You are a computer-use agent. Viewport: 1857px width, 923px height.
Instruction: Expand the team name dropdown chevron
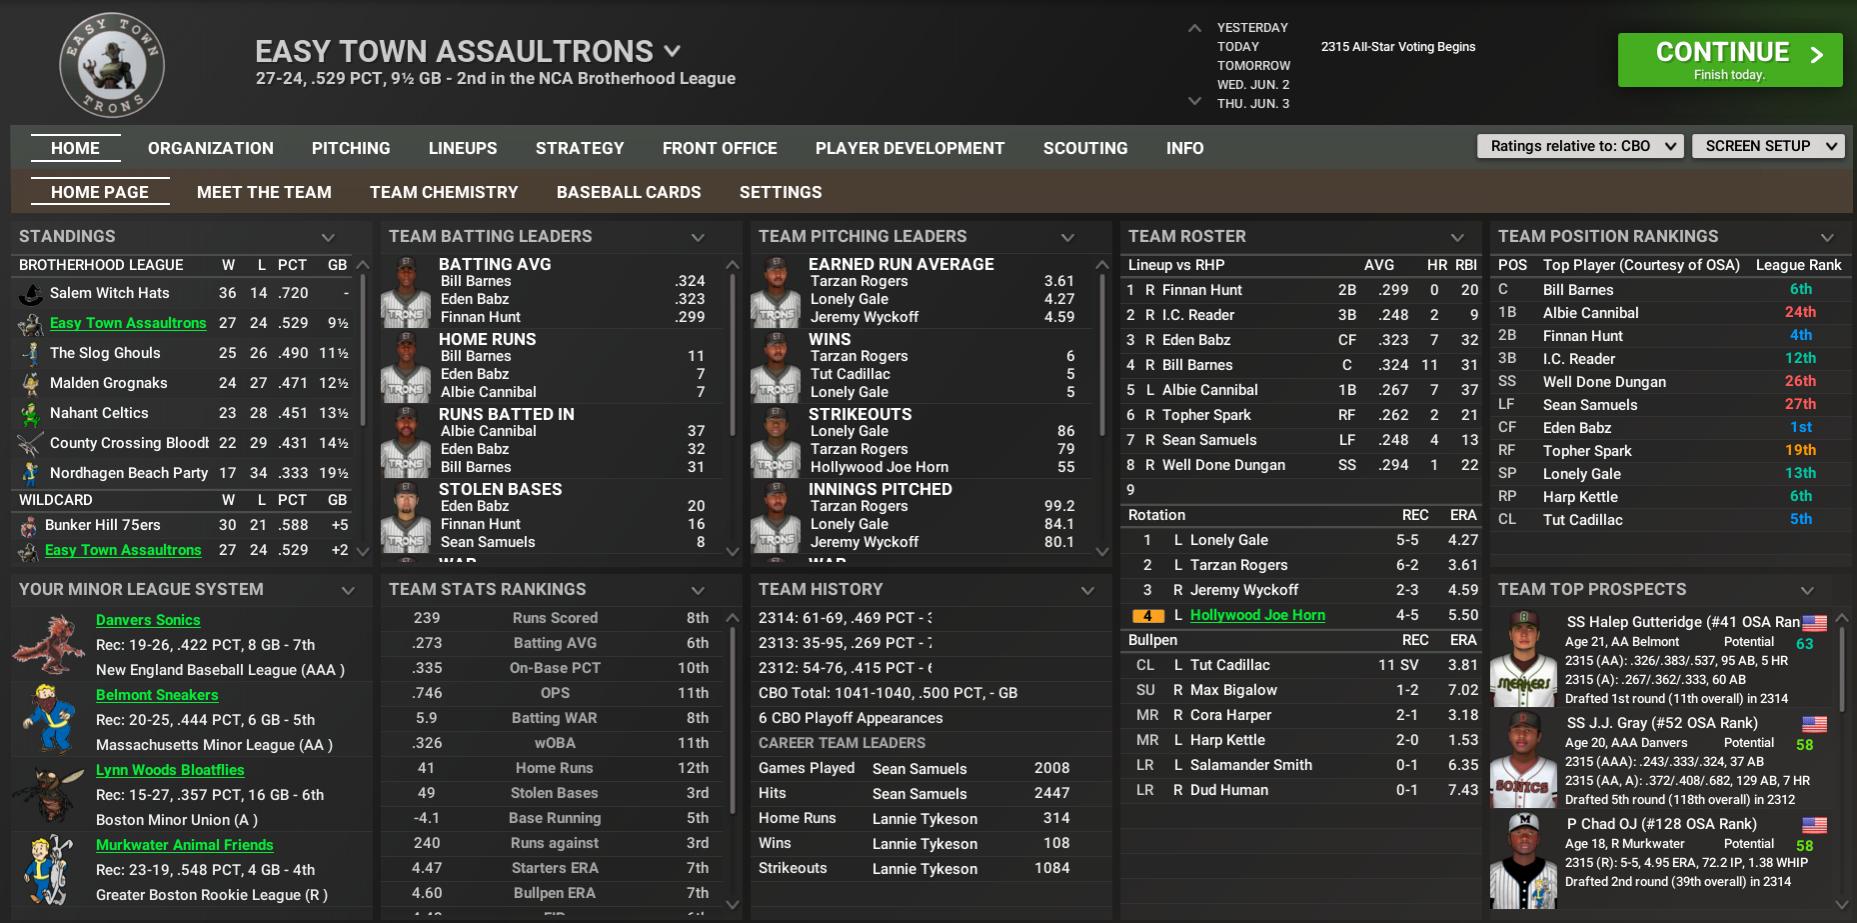coord(673,51)
